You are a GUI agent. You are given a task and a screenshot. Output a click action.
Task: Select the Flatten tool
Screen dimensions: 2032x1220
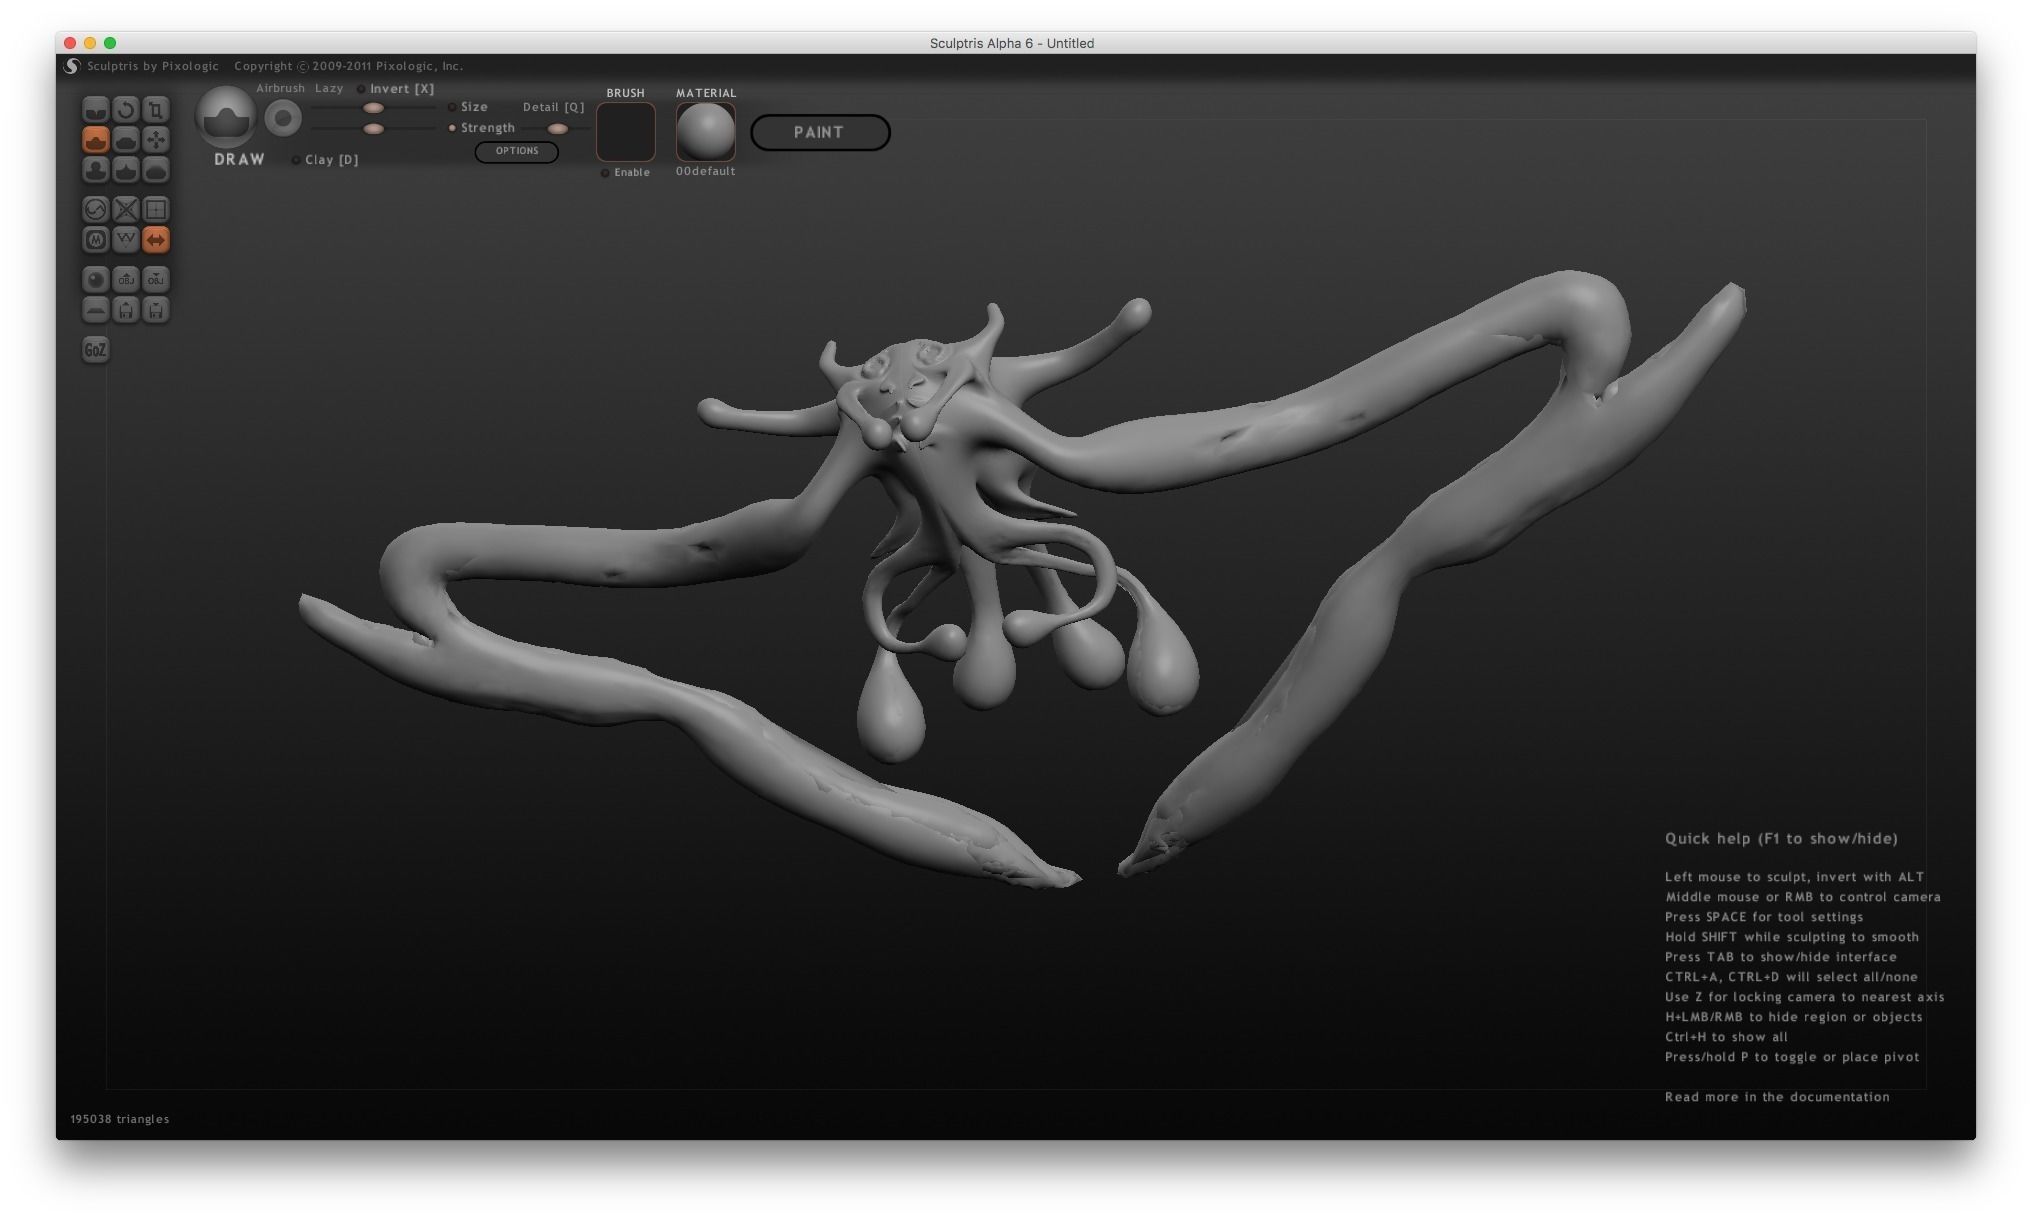coord(125,139)
